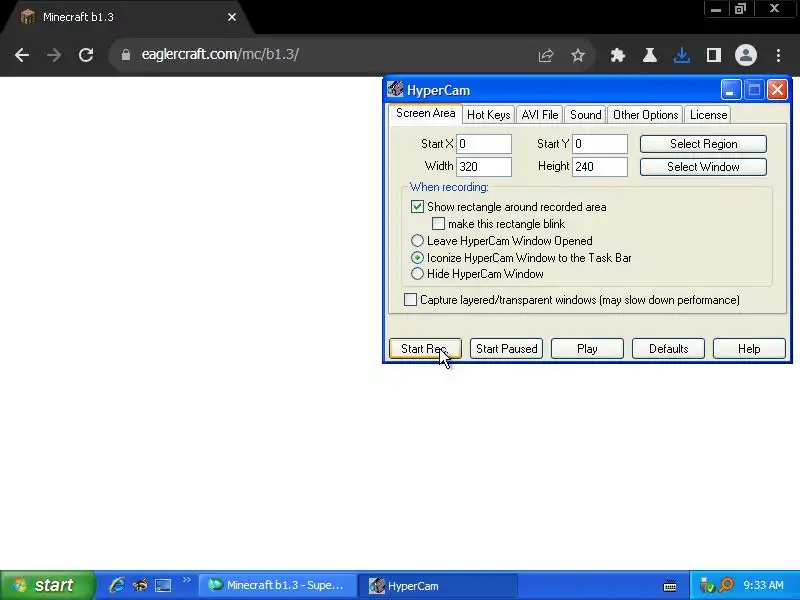The width and height of the screenshot is (800, 600).
Task: Click the Start Rec. button
Action: 425,349
